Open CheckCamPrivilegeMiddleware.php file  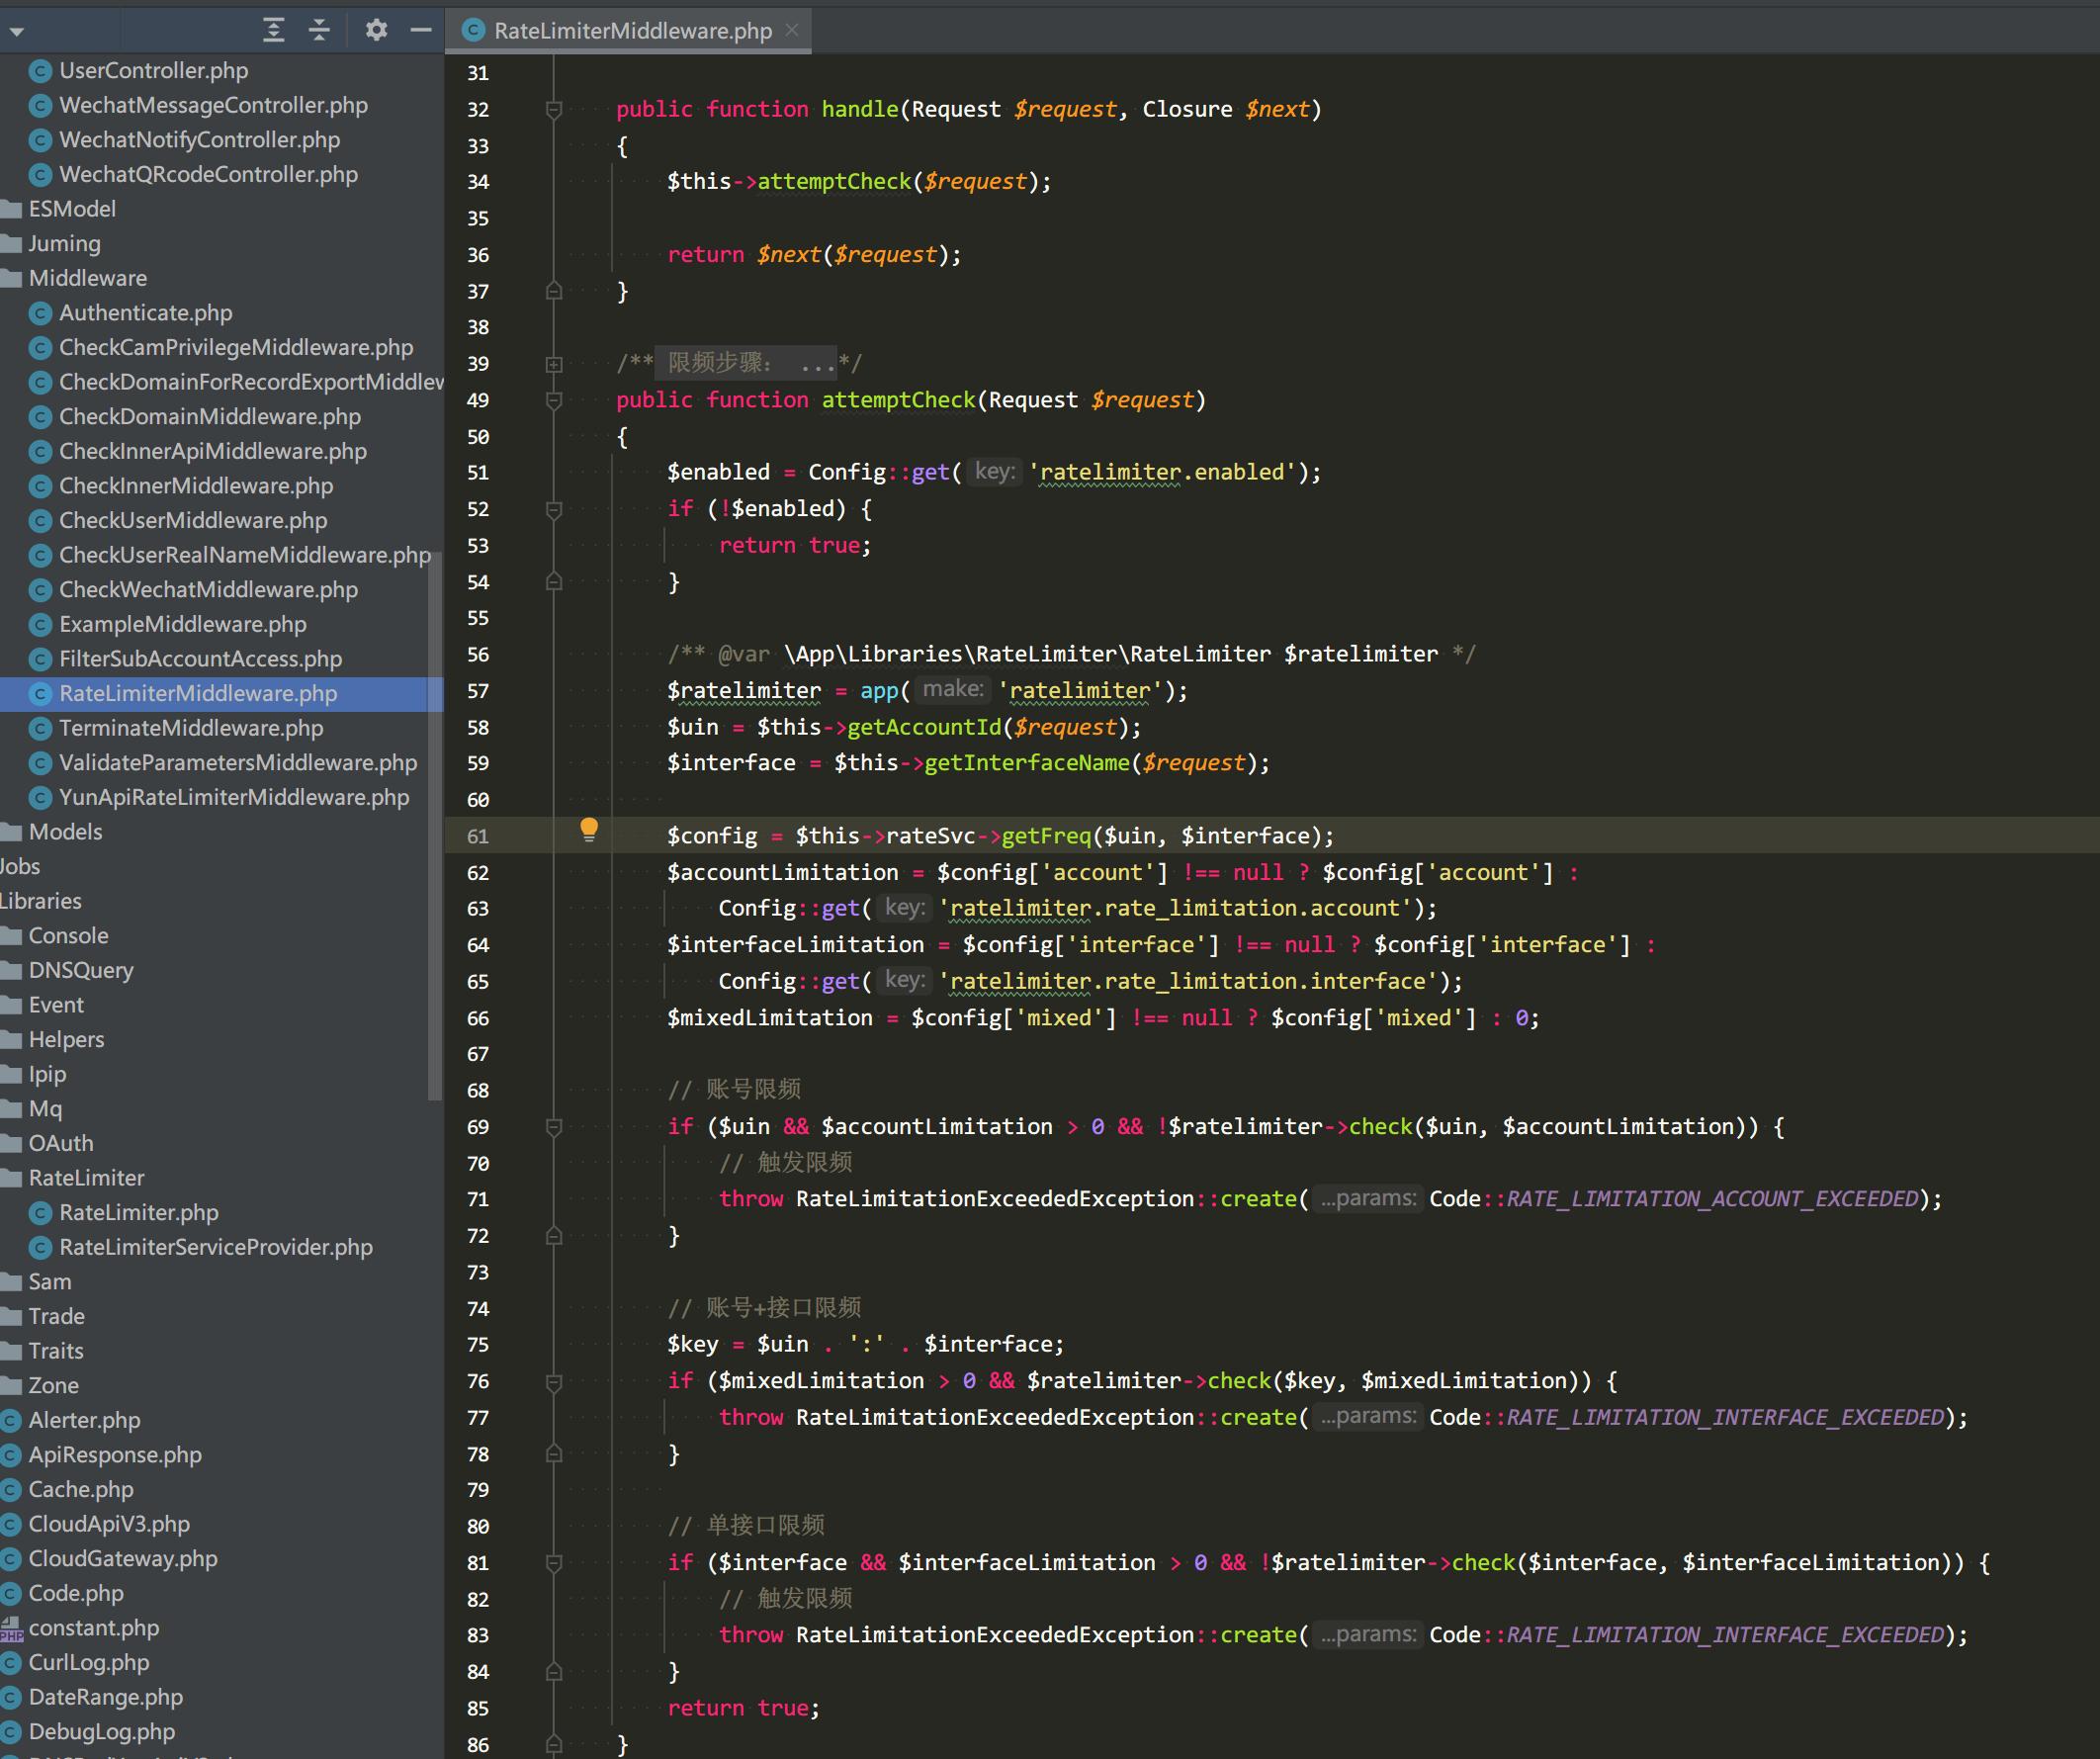click(x=236, y=347)
